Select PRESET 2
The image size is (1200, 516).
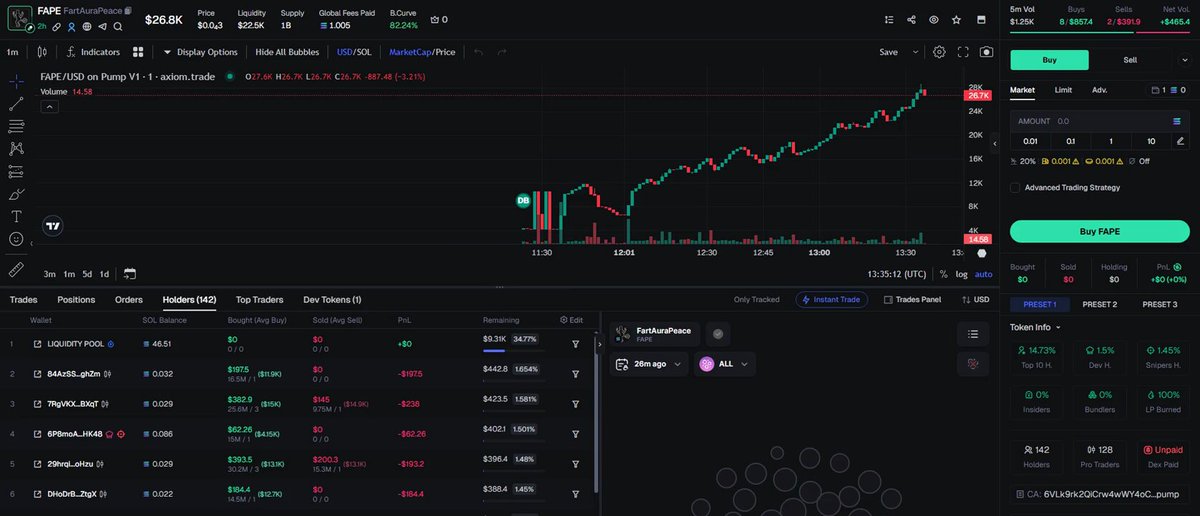point(1099,304)
